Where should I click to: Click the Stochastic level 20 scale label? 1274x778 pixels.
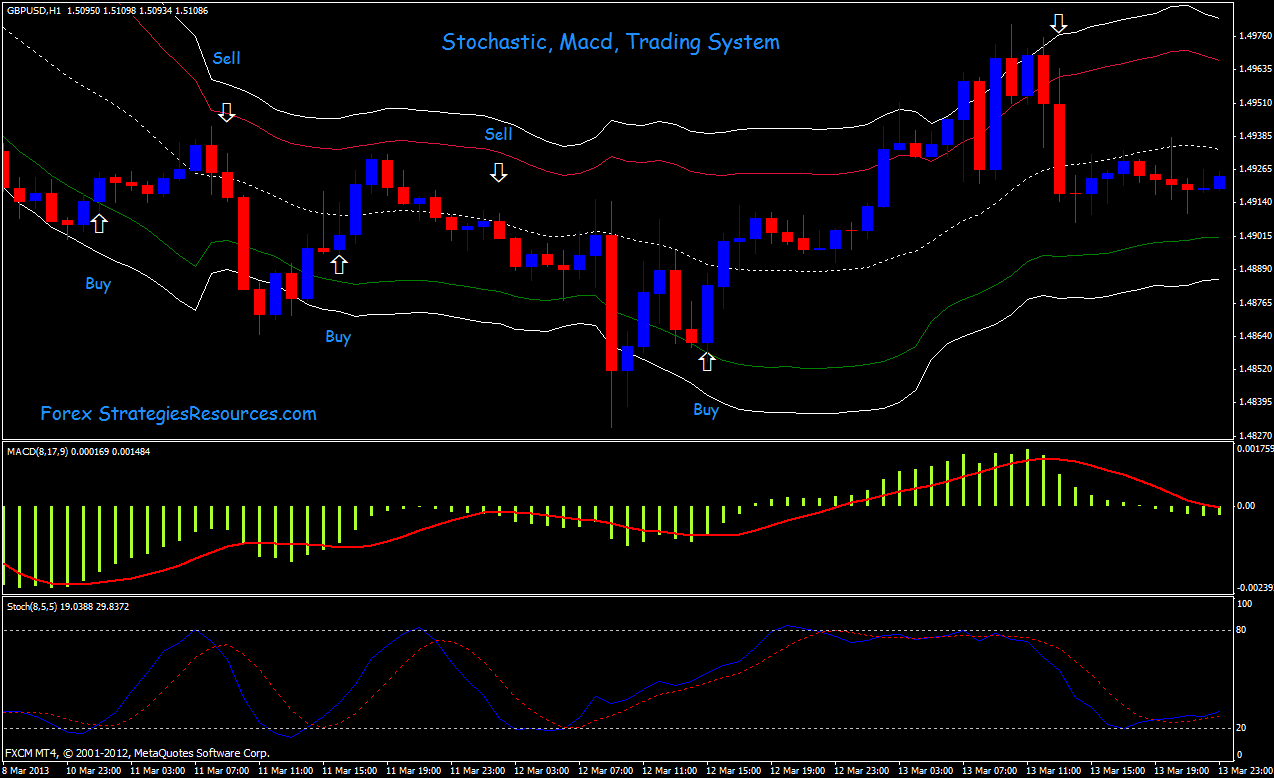[x=1243, y=727]
